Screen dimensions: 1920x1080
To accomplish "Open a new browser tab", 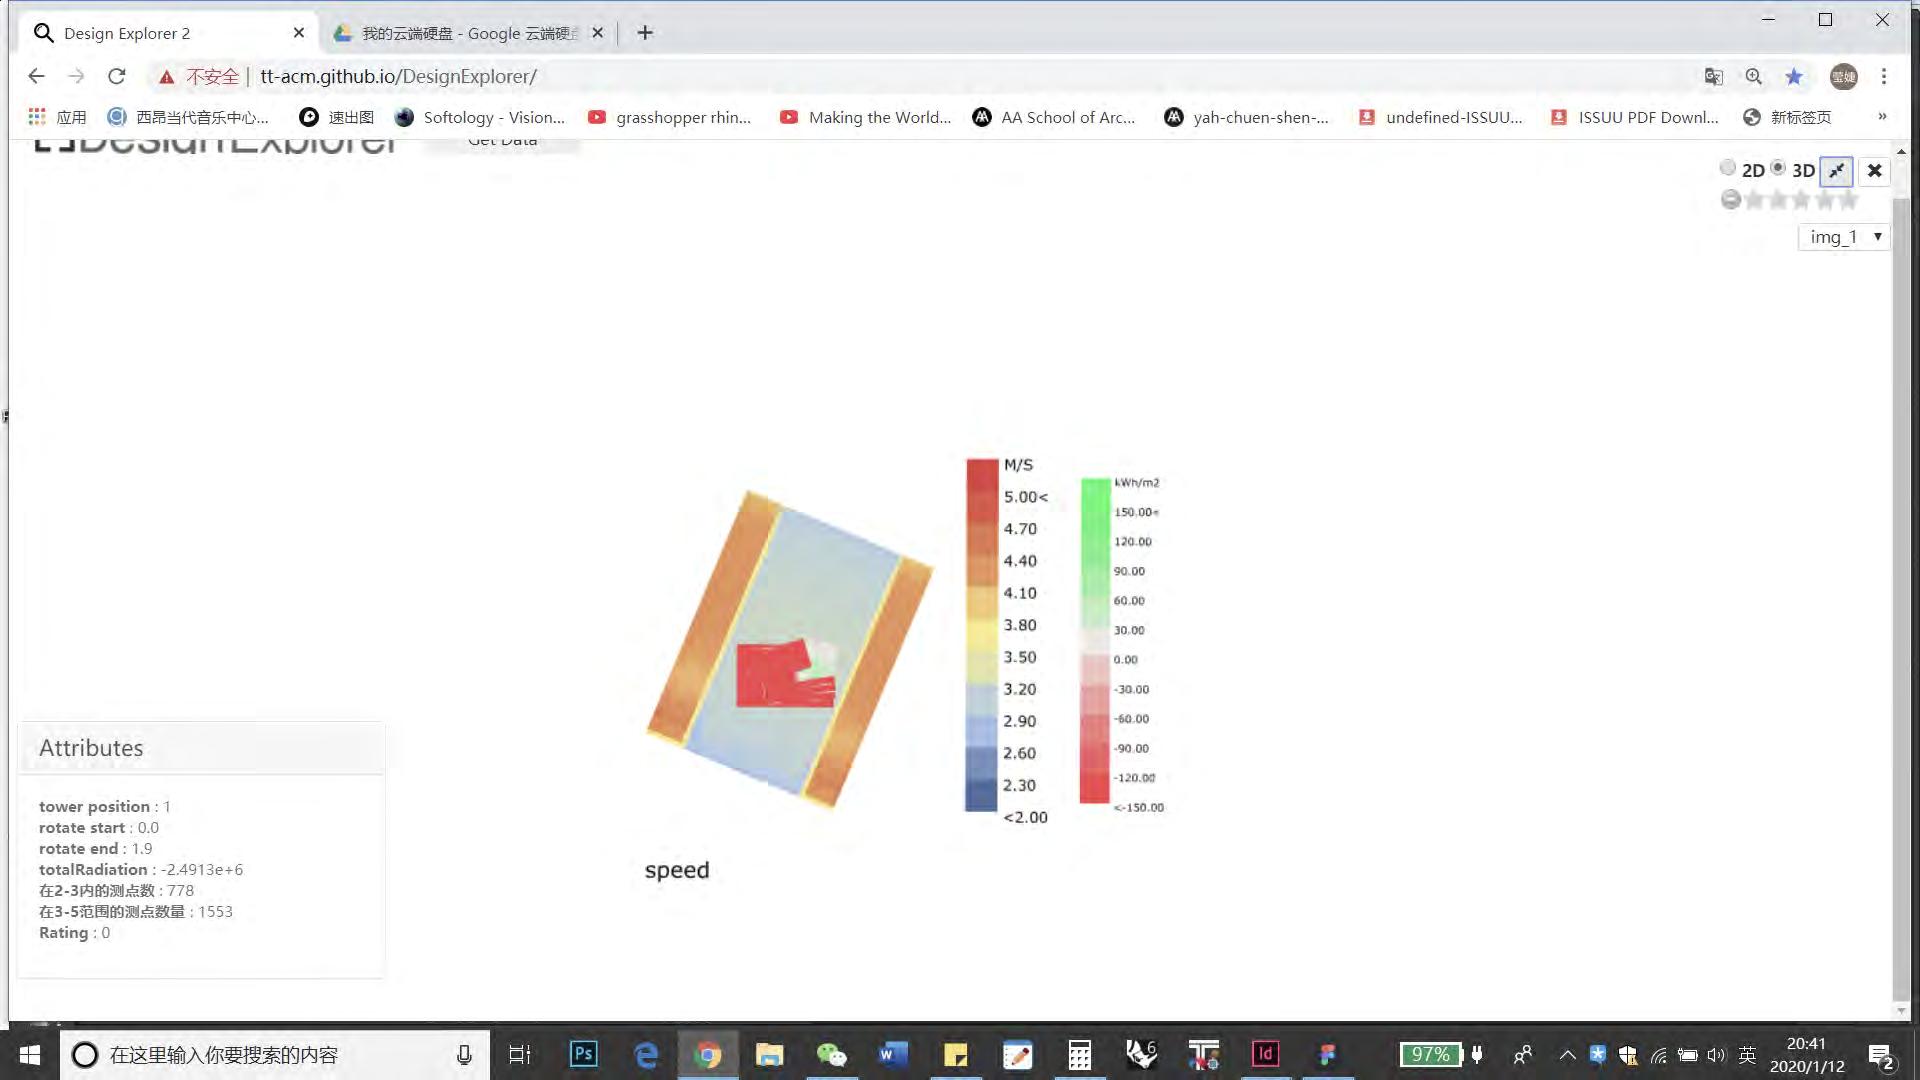I will 645,33.
